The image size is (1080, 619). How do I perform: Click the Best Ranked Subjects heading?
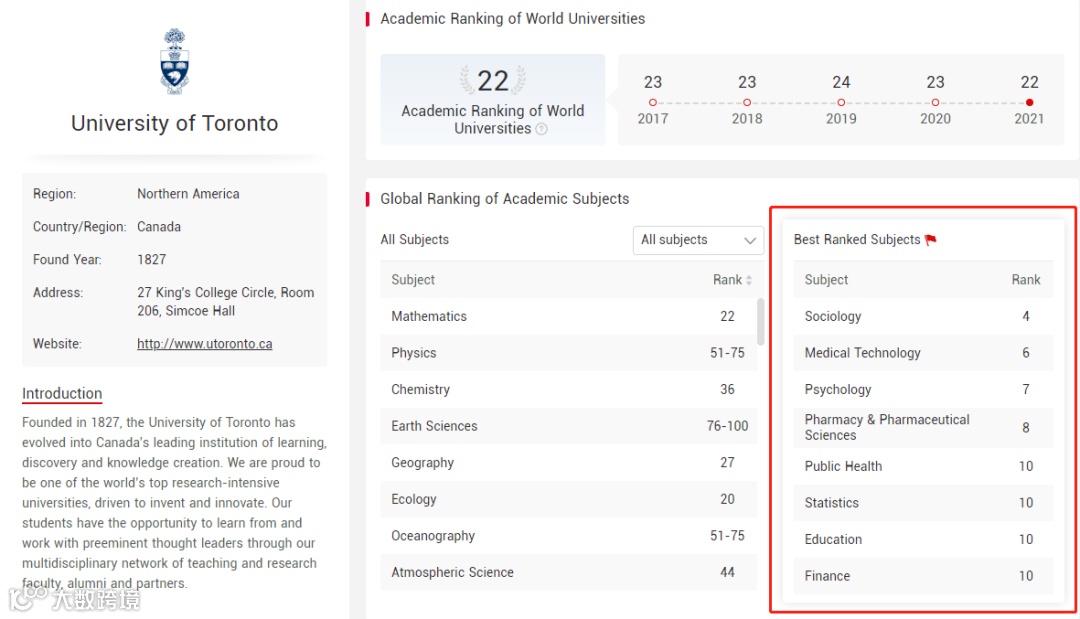(857, 240)
